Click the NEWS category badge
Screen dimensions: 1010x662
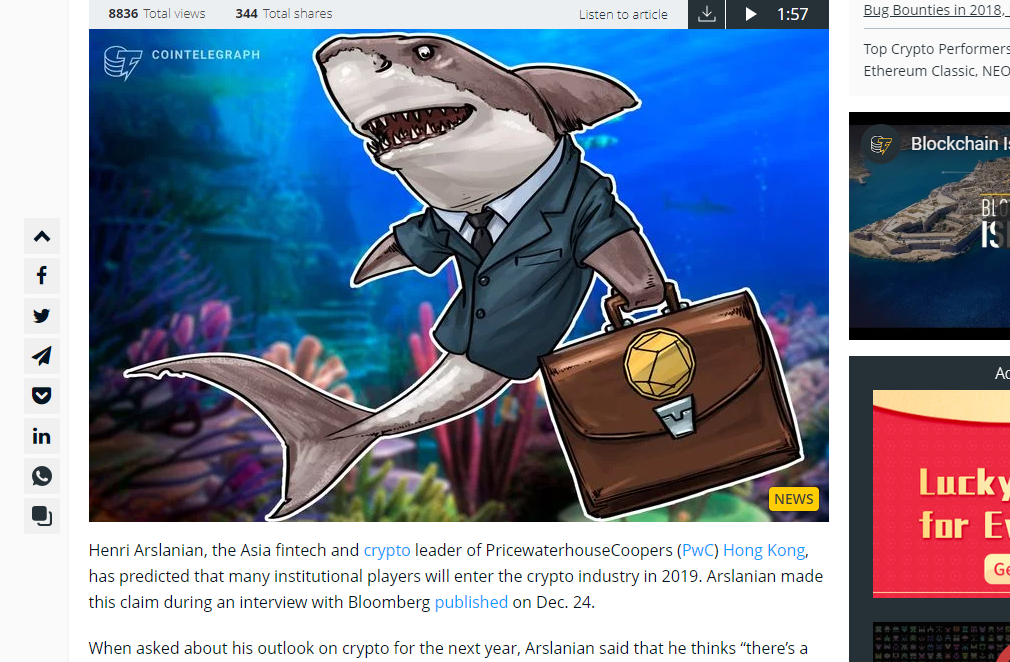coord(794,499)
